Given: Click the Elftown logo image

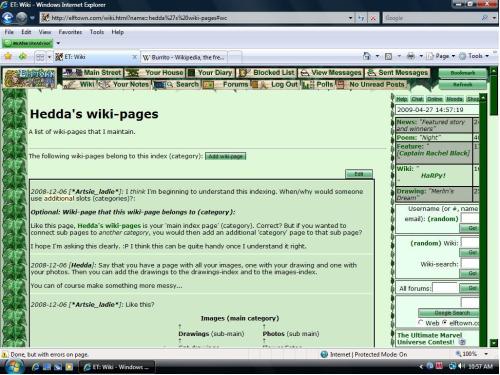Looking at the screenshot, I should [30, 78].
